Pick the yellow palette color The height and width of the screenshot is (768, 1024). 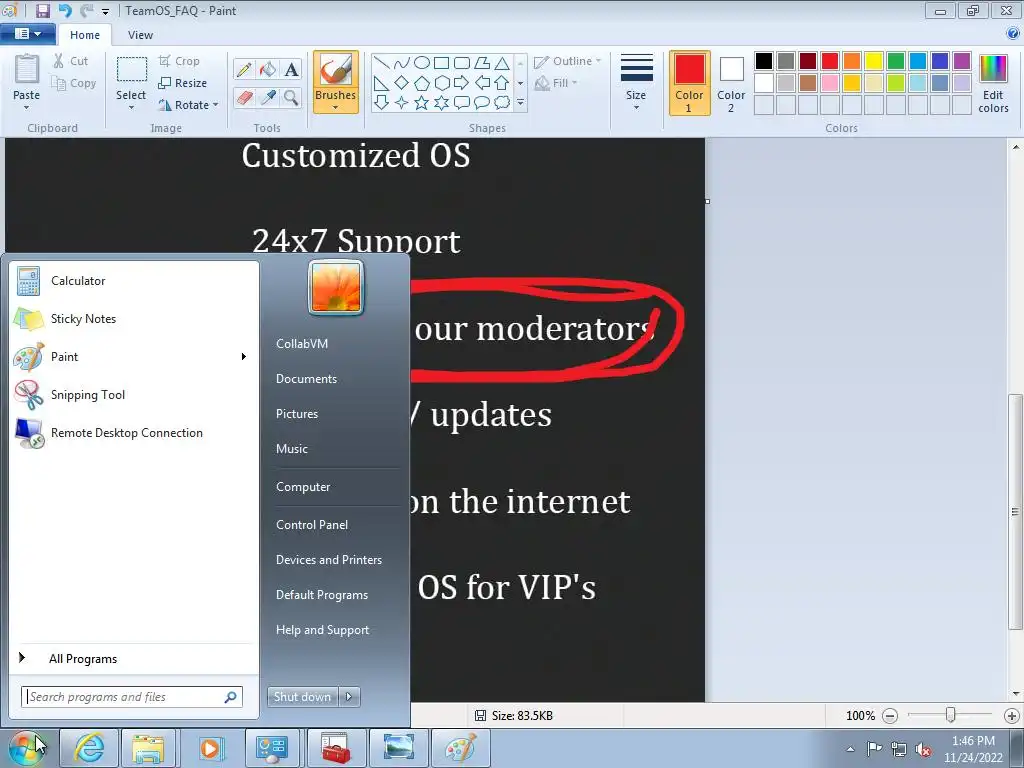[x=874, y=61]
